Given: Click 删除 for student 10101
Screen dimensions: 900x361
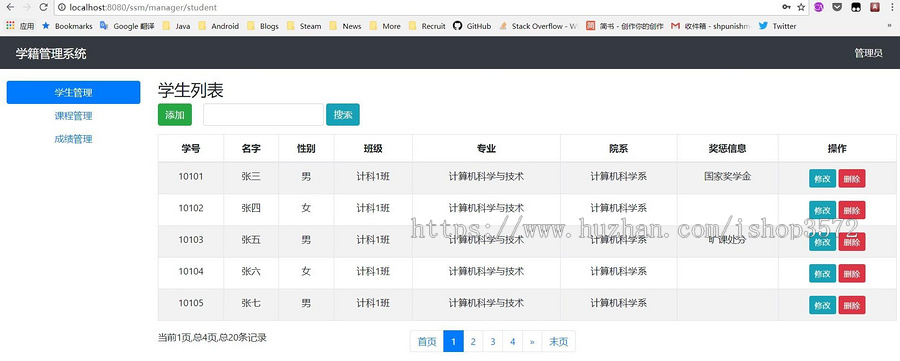Looking at the screenshot, I should 852,178.
